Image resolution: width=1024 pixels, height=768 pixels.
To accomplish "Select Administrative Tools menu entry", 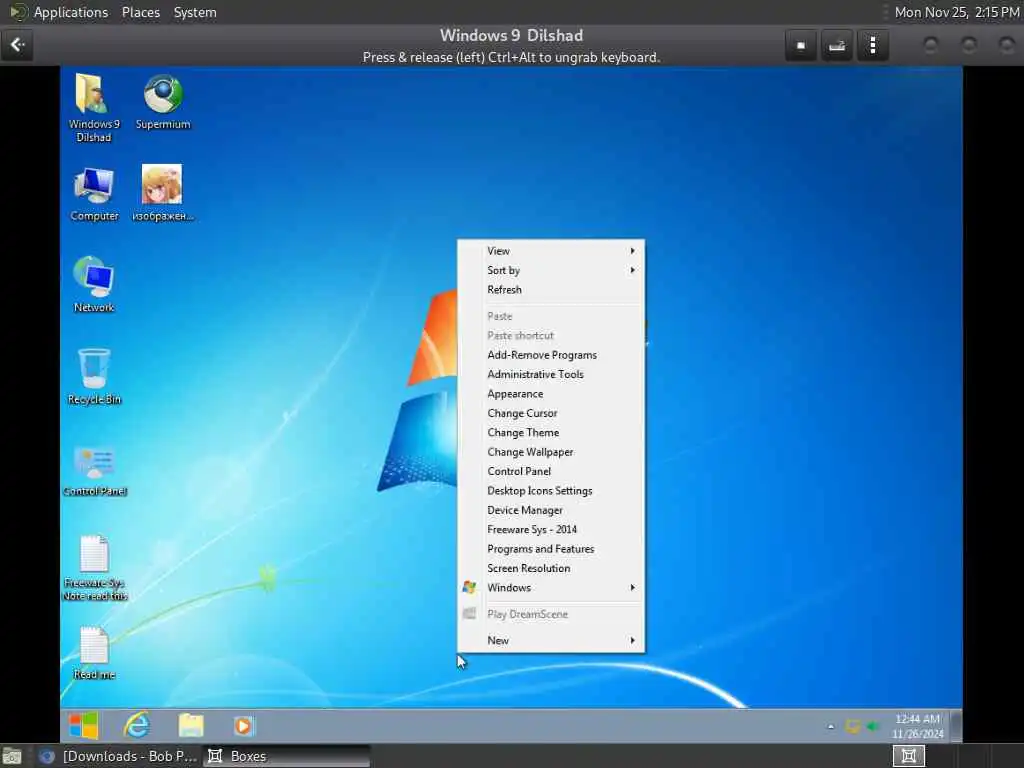I will click(551, 374).
